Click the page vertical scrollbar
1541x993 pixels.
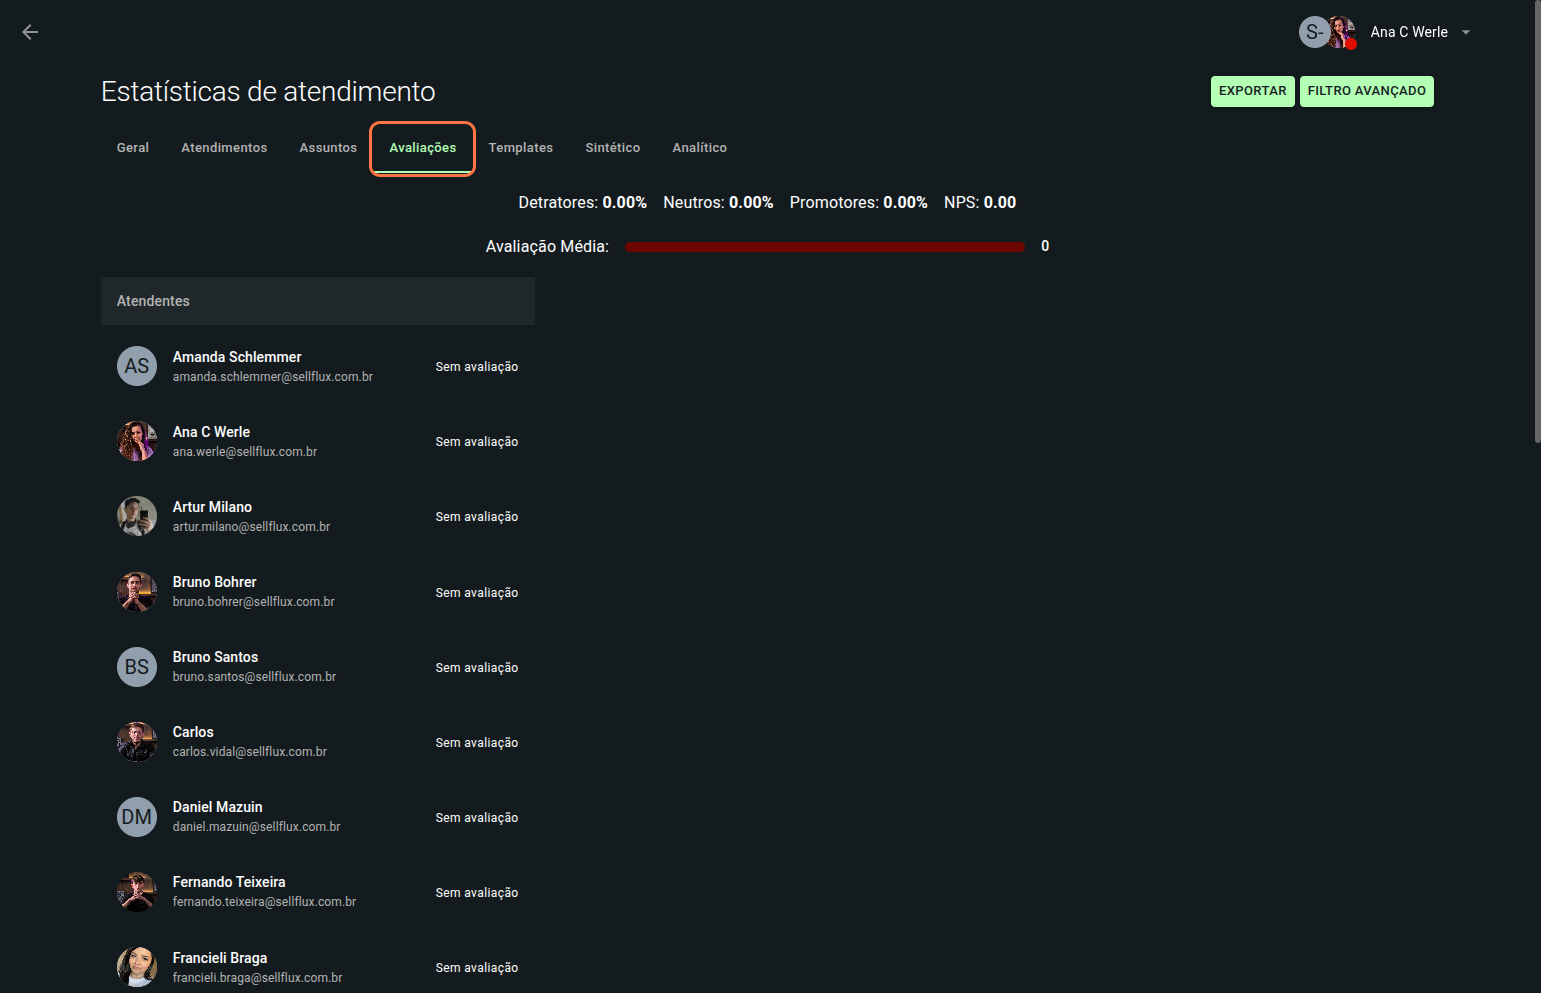(1537, 220)
